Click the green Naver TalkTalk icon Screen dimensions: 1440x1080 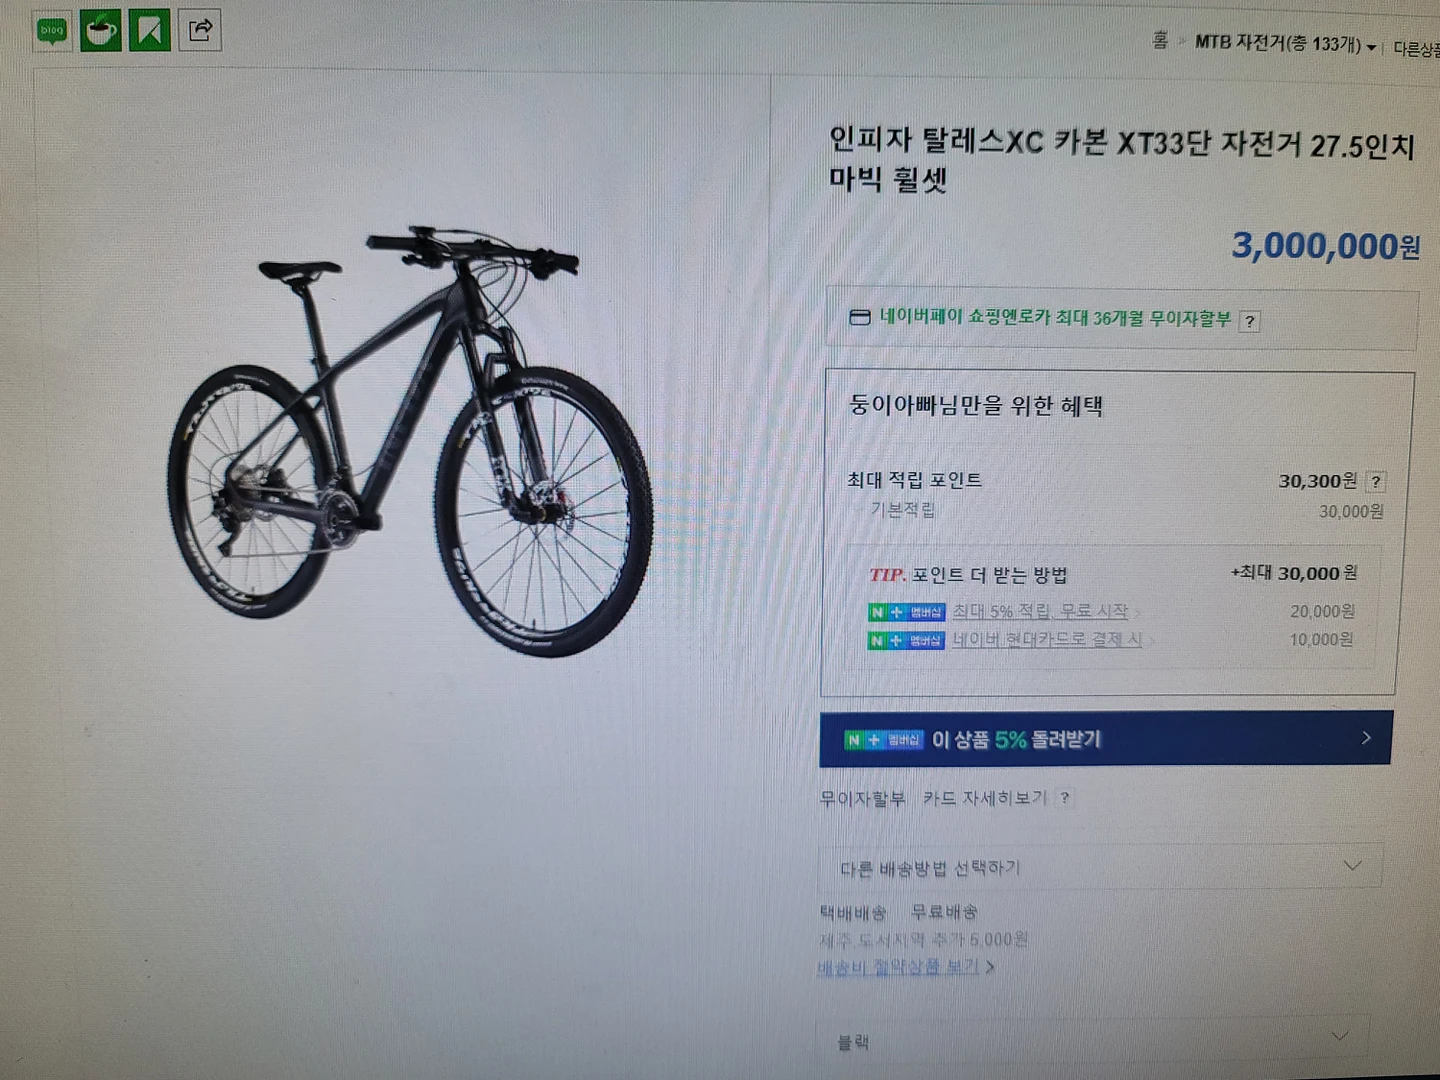tap(100, 31)
